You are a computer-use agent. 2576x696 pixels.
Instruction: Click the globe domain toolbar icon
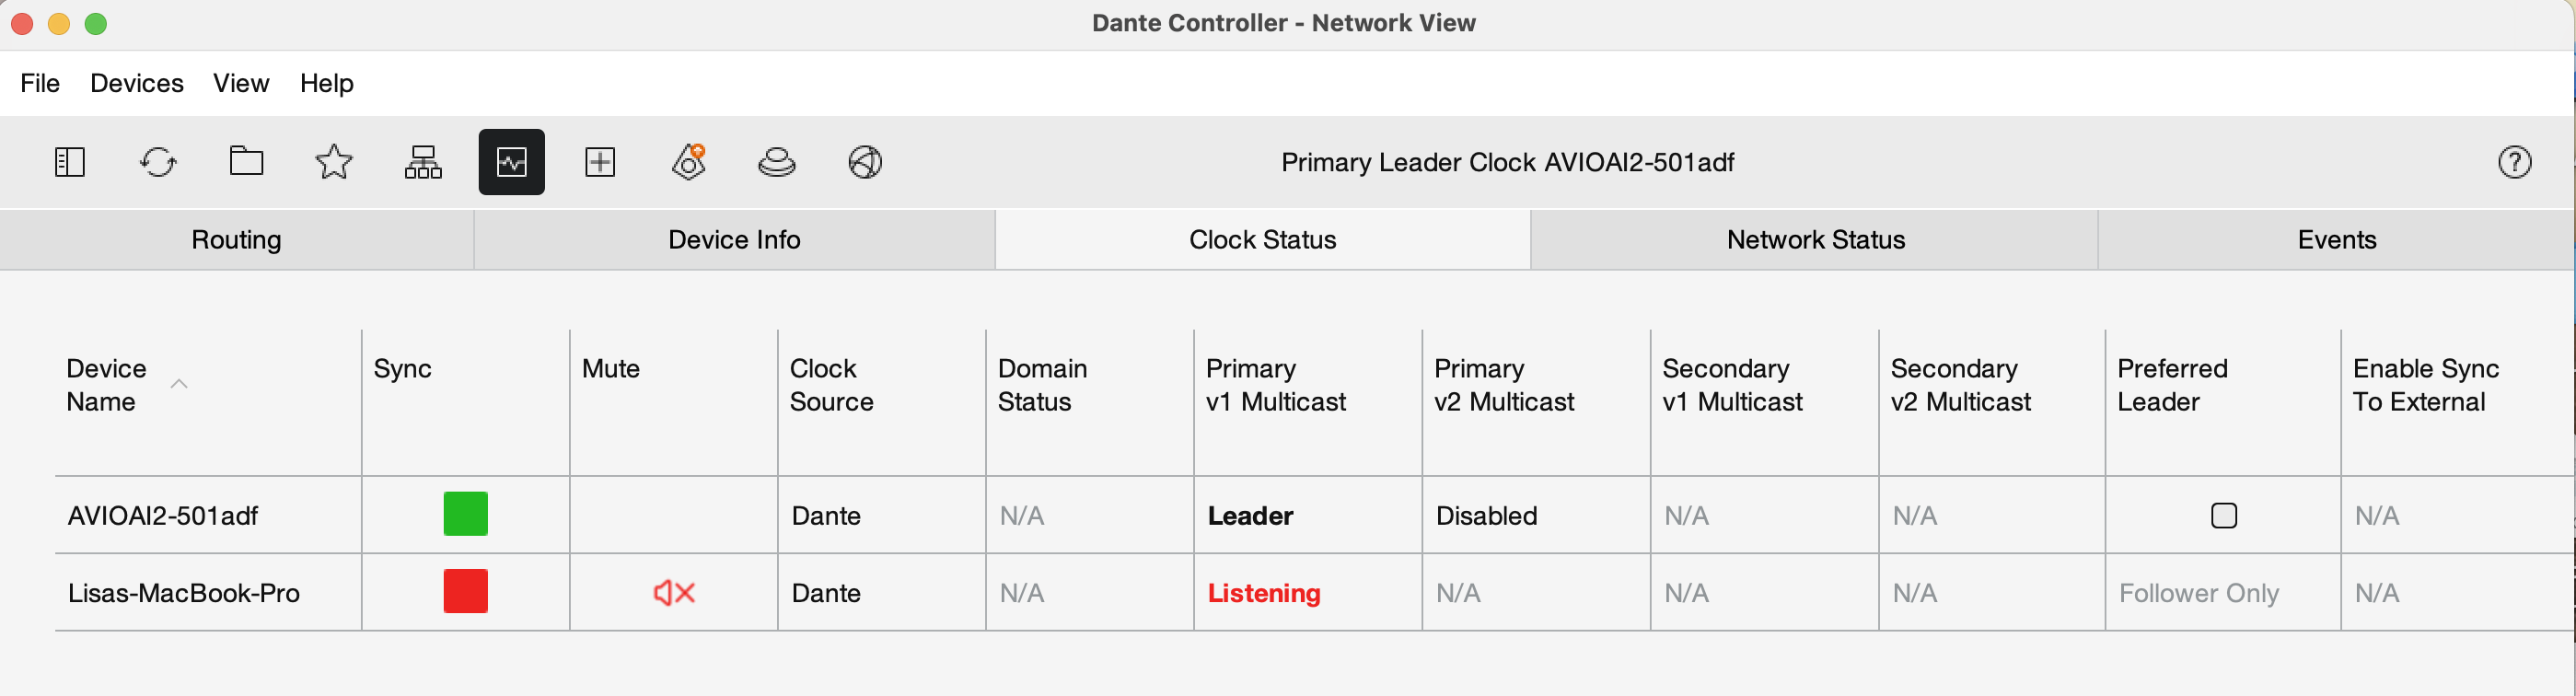click(865, 162)
